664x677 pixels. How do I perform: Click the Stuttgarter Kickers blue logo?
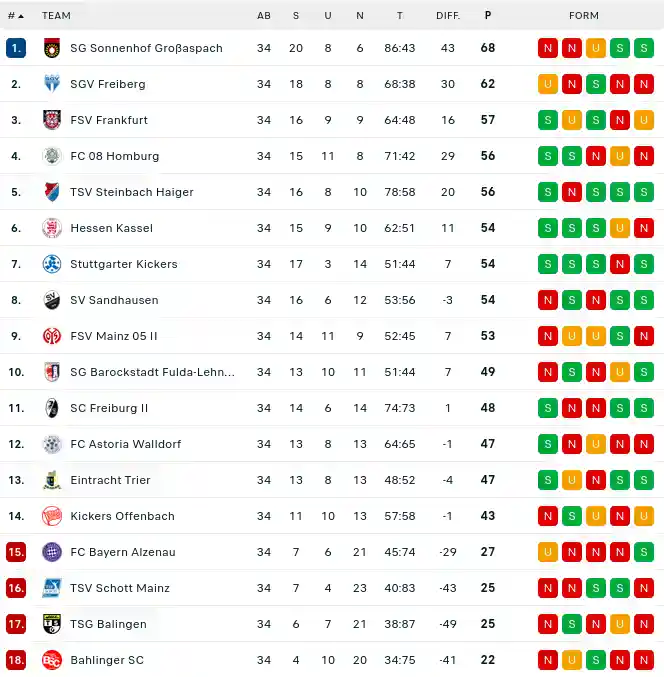click(x=52, y=264)
